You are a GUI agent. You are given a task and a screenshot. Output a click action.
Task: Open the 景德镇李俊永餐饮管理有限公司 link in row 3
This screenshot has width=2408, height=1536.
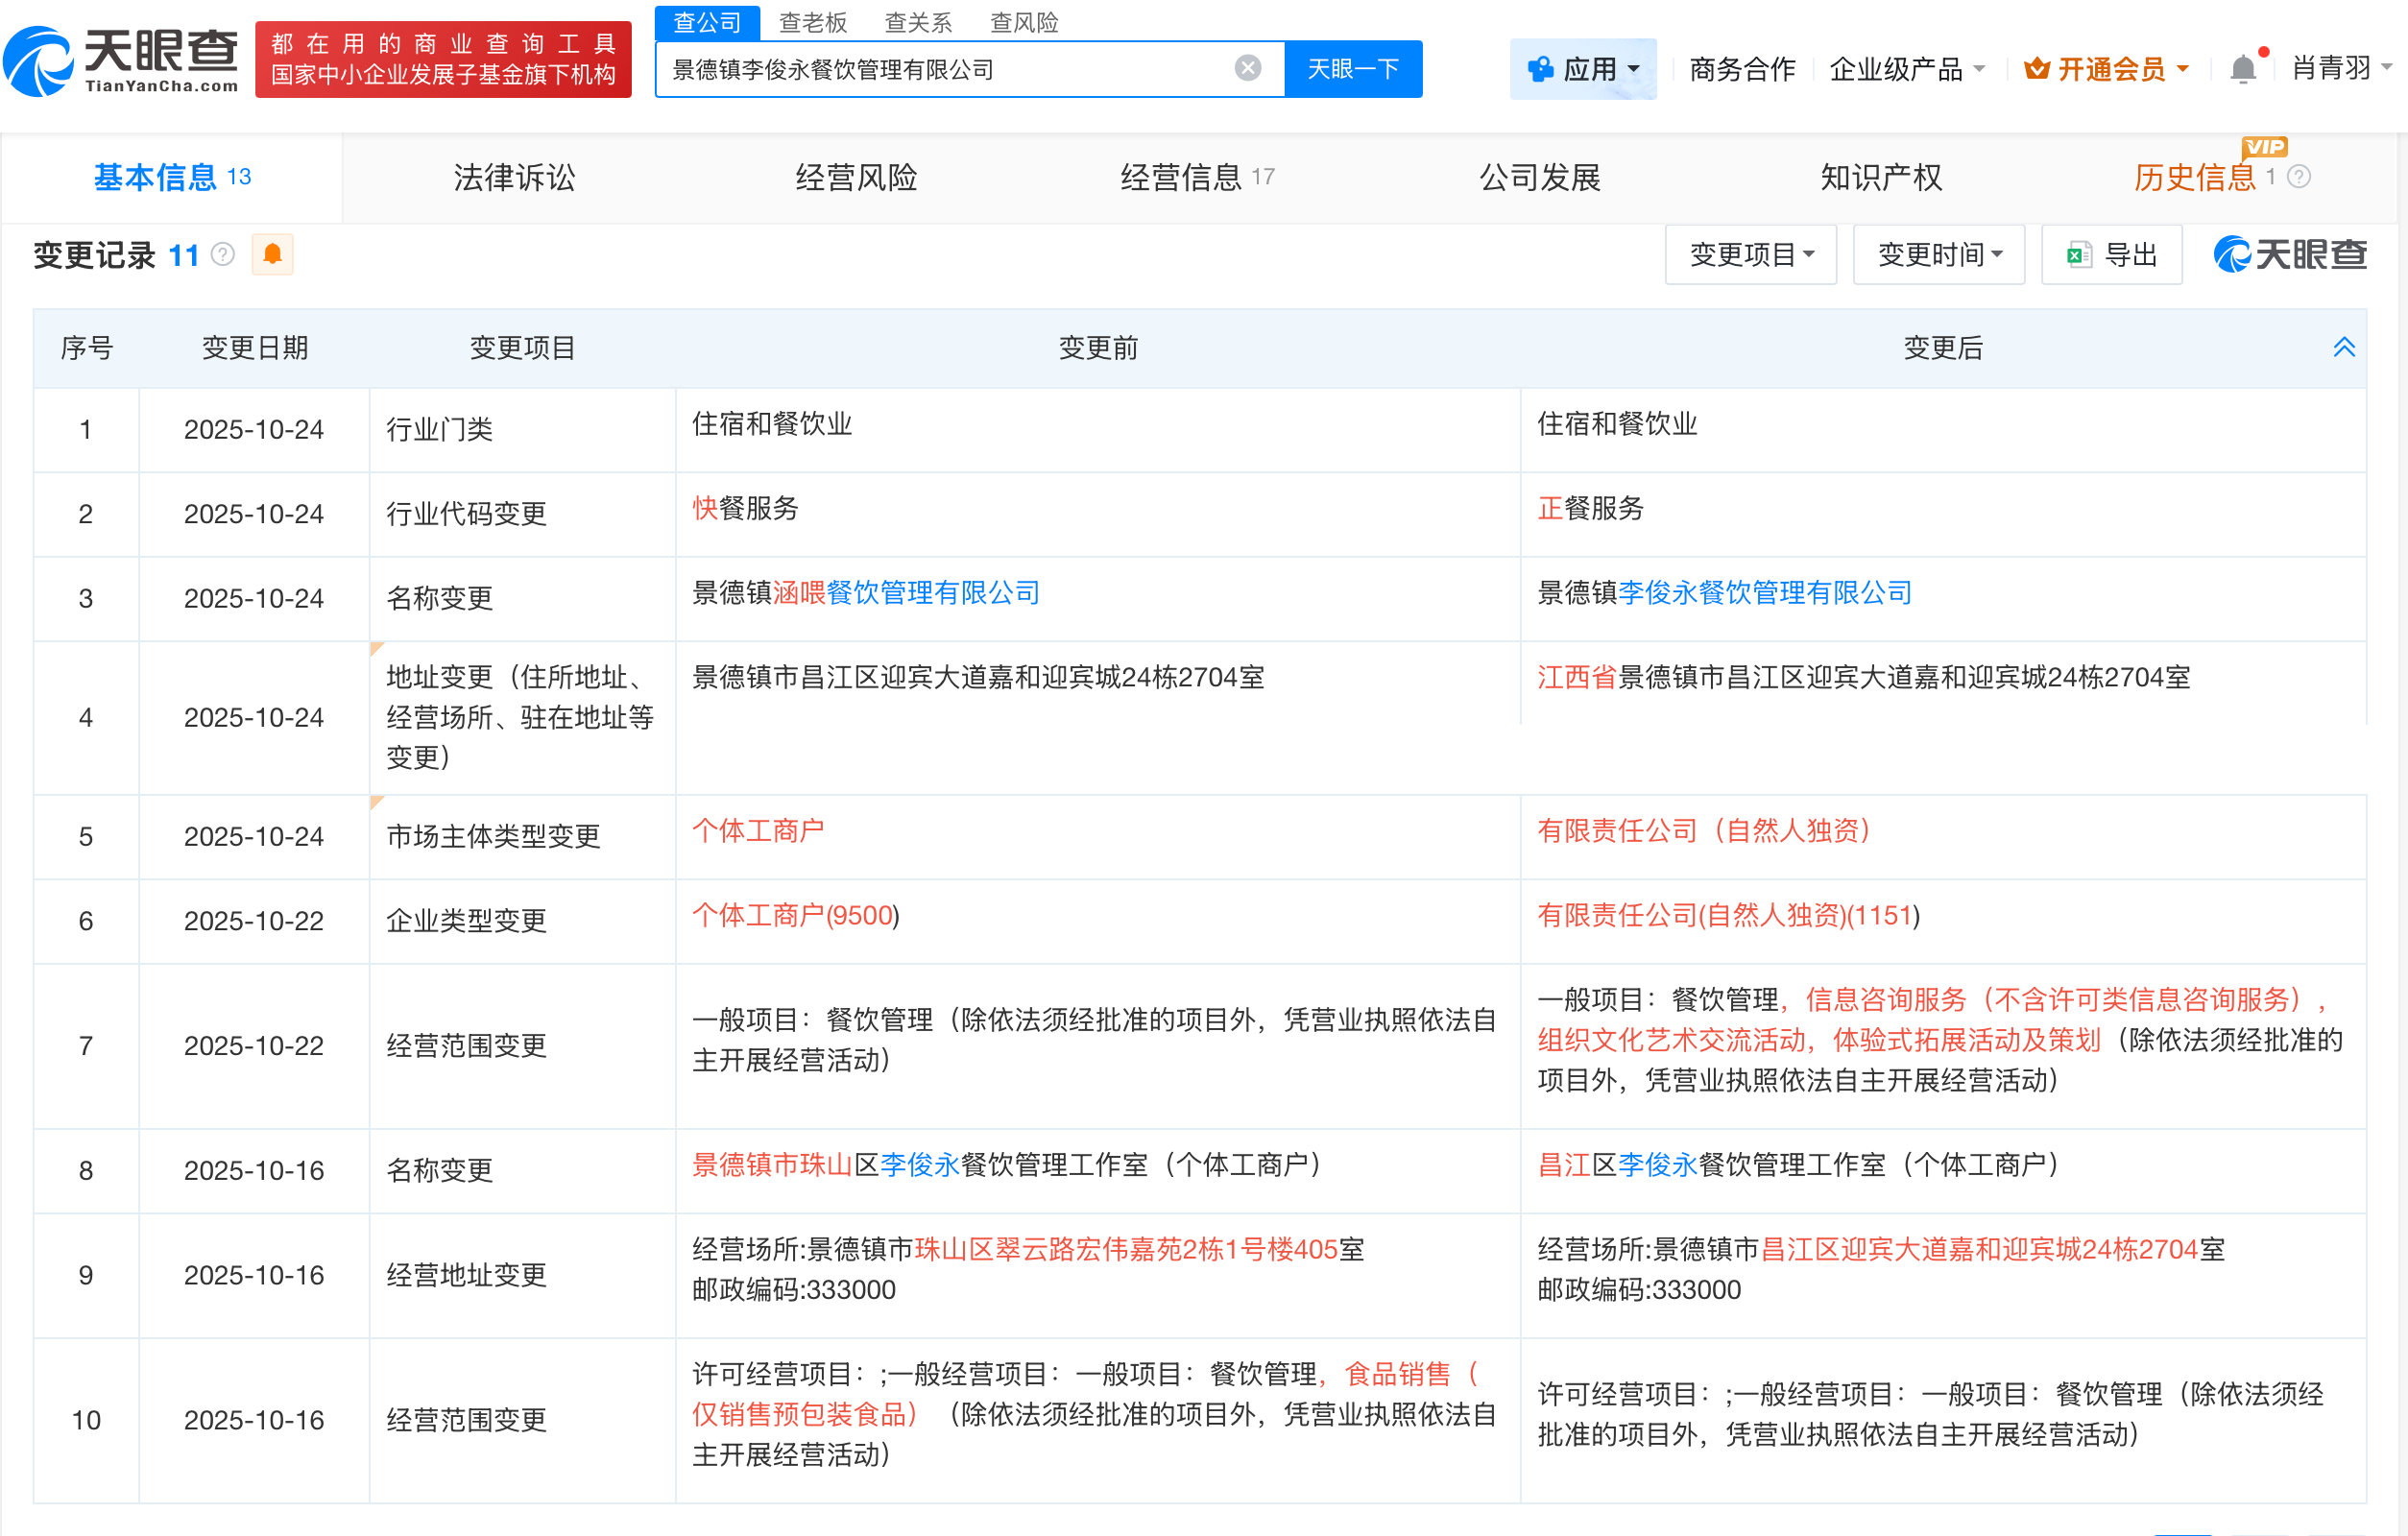[1764, 593]
